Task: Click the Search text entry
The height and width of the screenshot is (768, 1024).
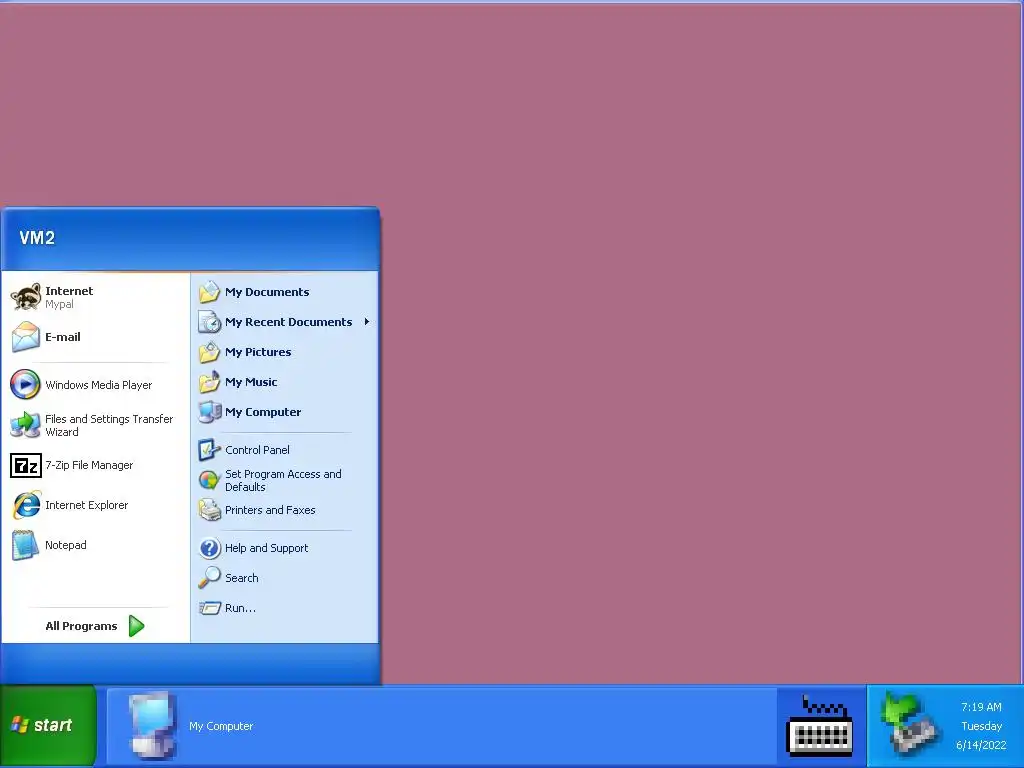Action: [242, 578]
